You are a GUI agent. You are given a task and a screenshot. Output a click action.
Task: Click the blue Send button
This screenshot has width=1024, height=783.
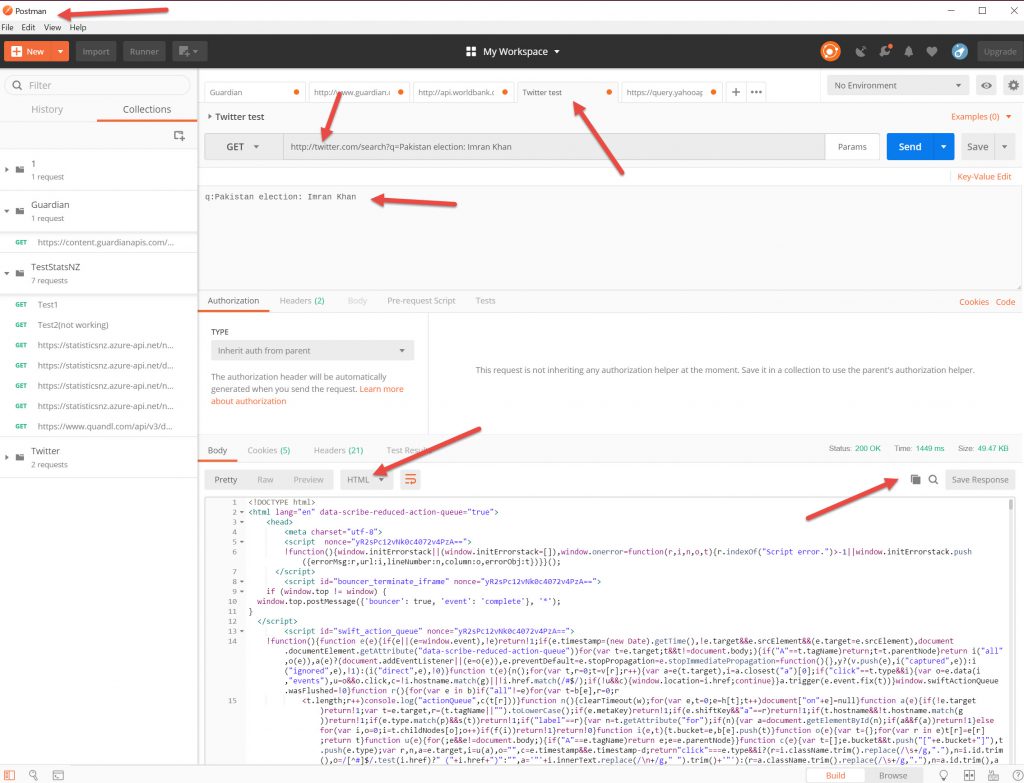coord(909,147)
